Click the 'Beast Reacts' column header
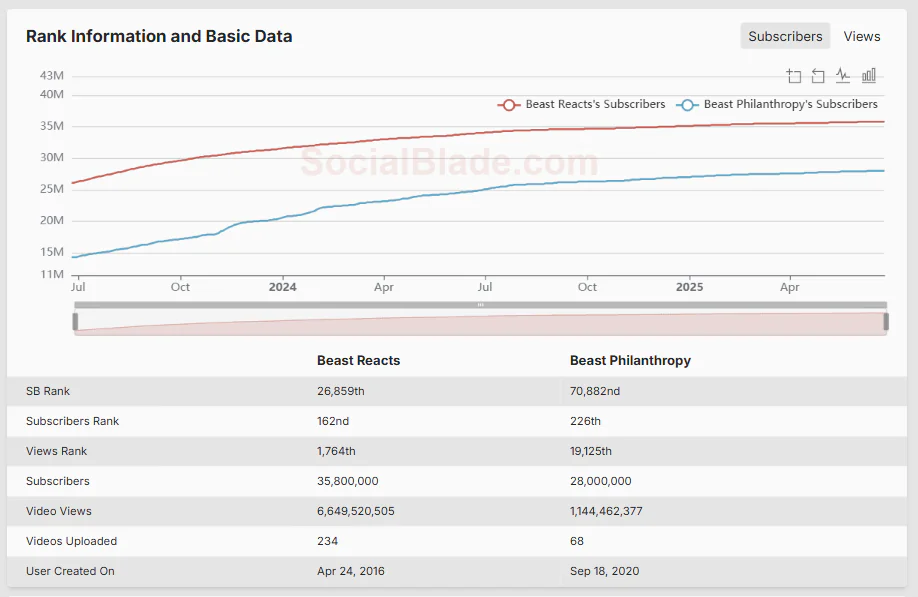 [x=358, y=361]
